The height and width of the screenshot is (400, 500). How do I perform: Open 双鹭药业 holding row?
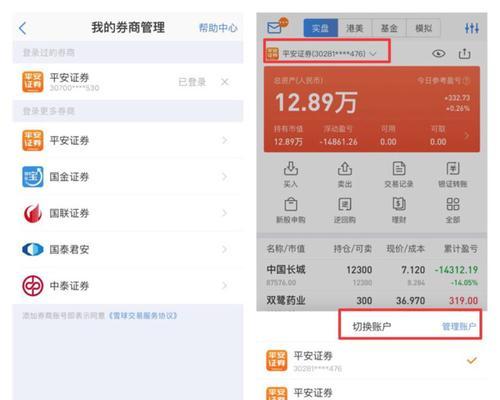coord(372,301)
